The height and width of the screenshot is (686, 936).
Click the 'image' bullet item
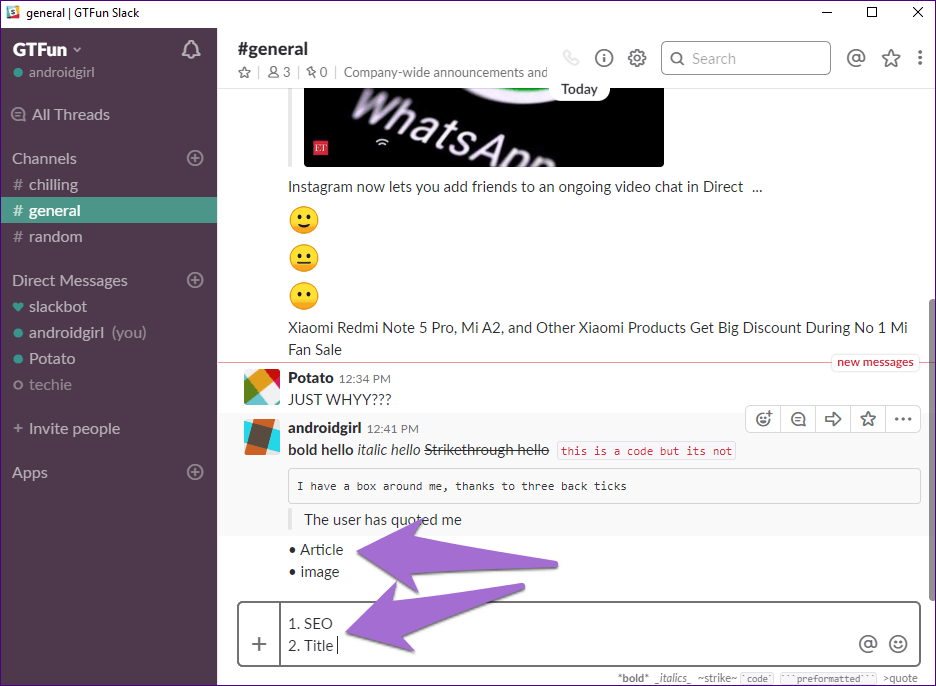point(319,572)
